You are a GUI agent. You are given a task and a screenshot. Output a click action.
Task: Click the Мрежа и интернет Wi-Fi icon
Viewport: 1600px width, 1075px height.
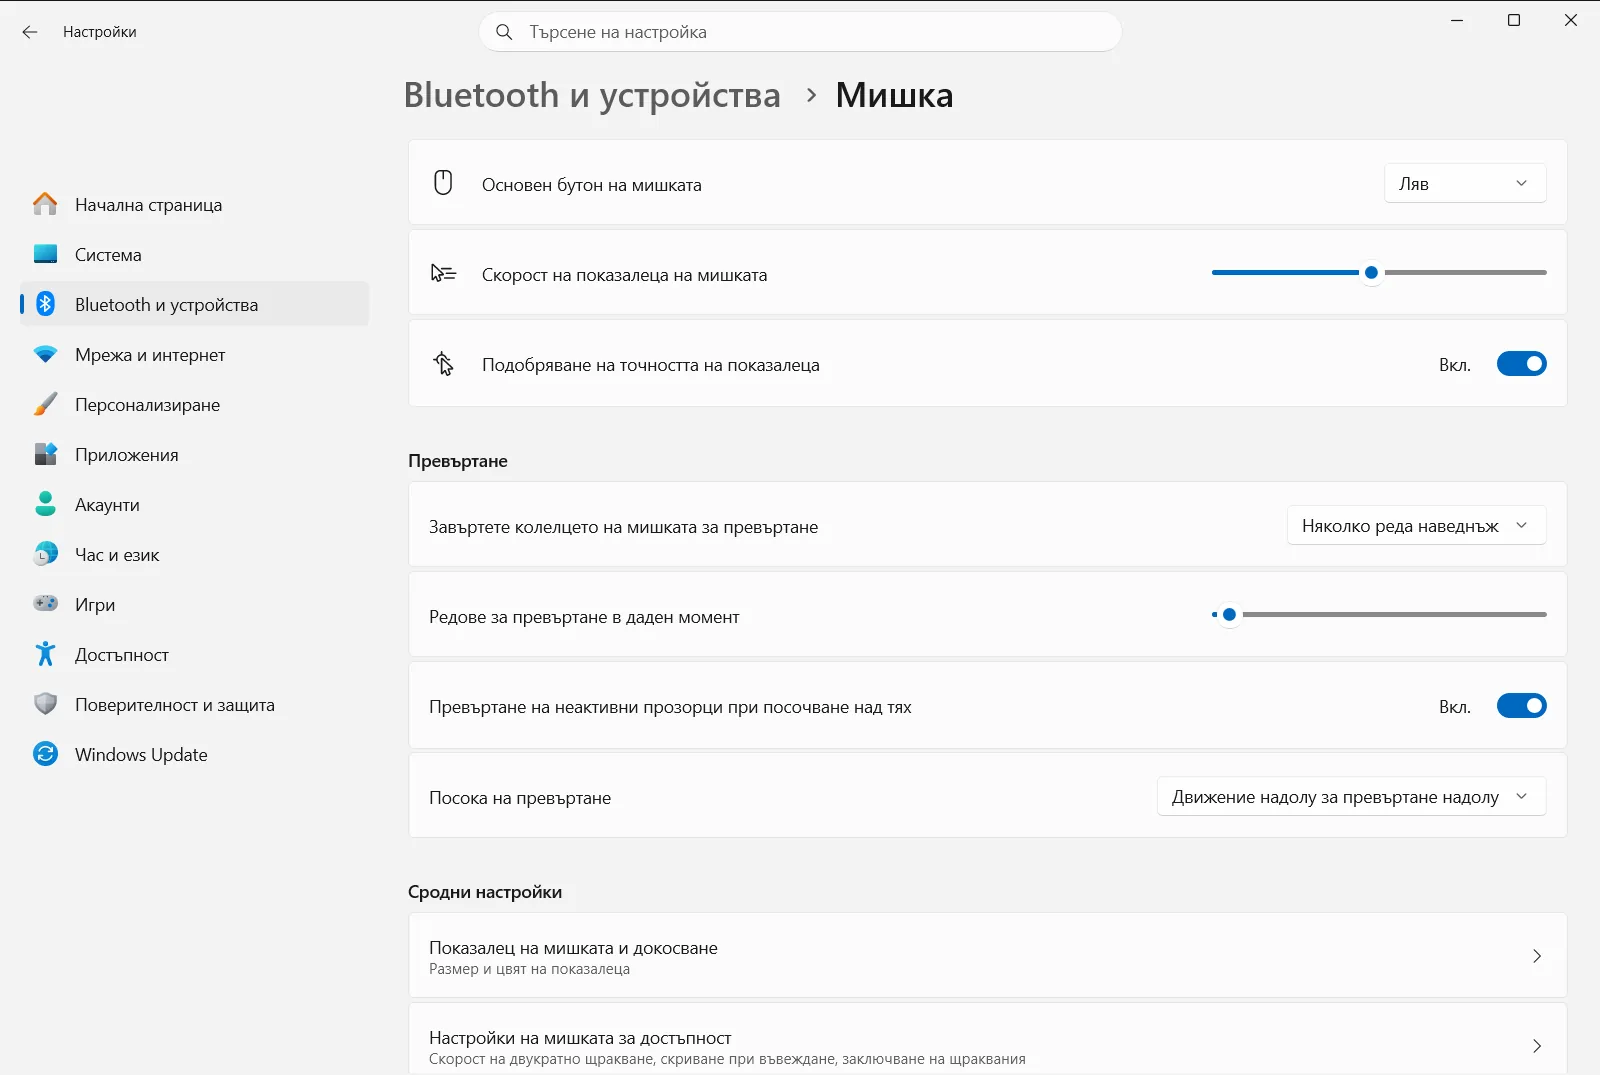tap(45, 354)
